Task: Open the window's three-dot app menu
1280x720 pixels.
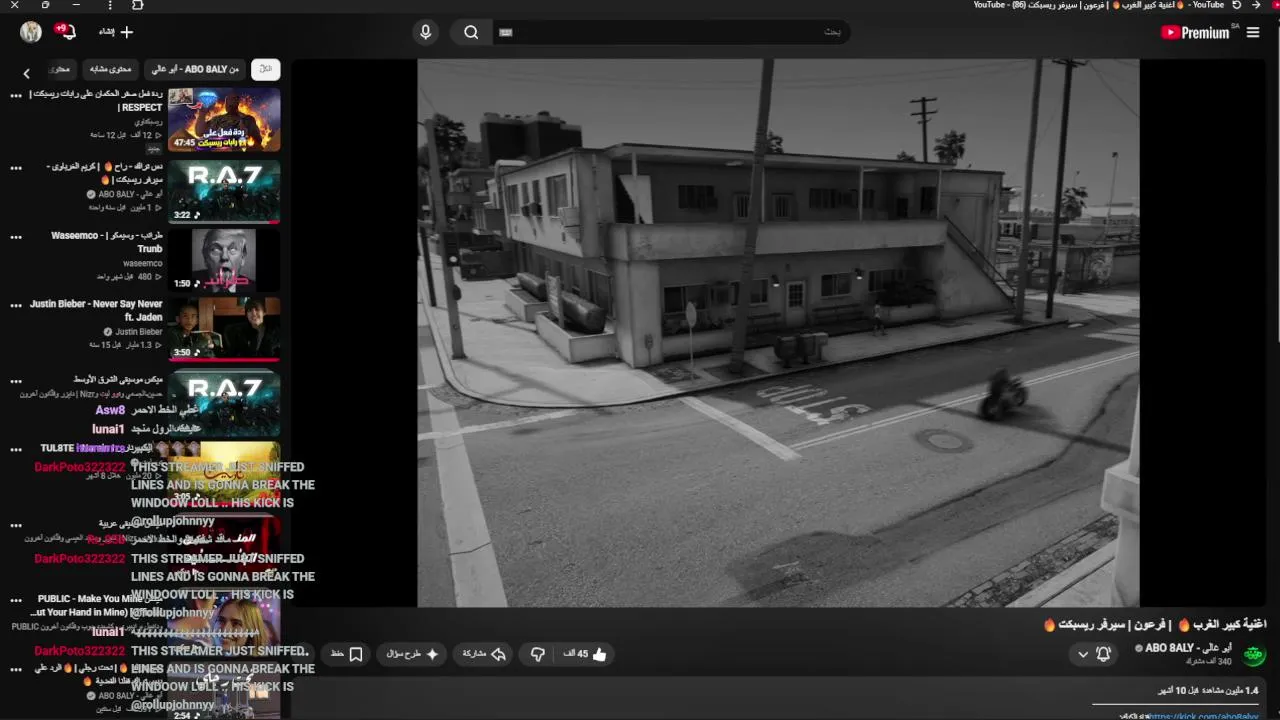Action: click(x=110, y=5)
